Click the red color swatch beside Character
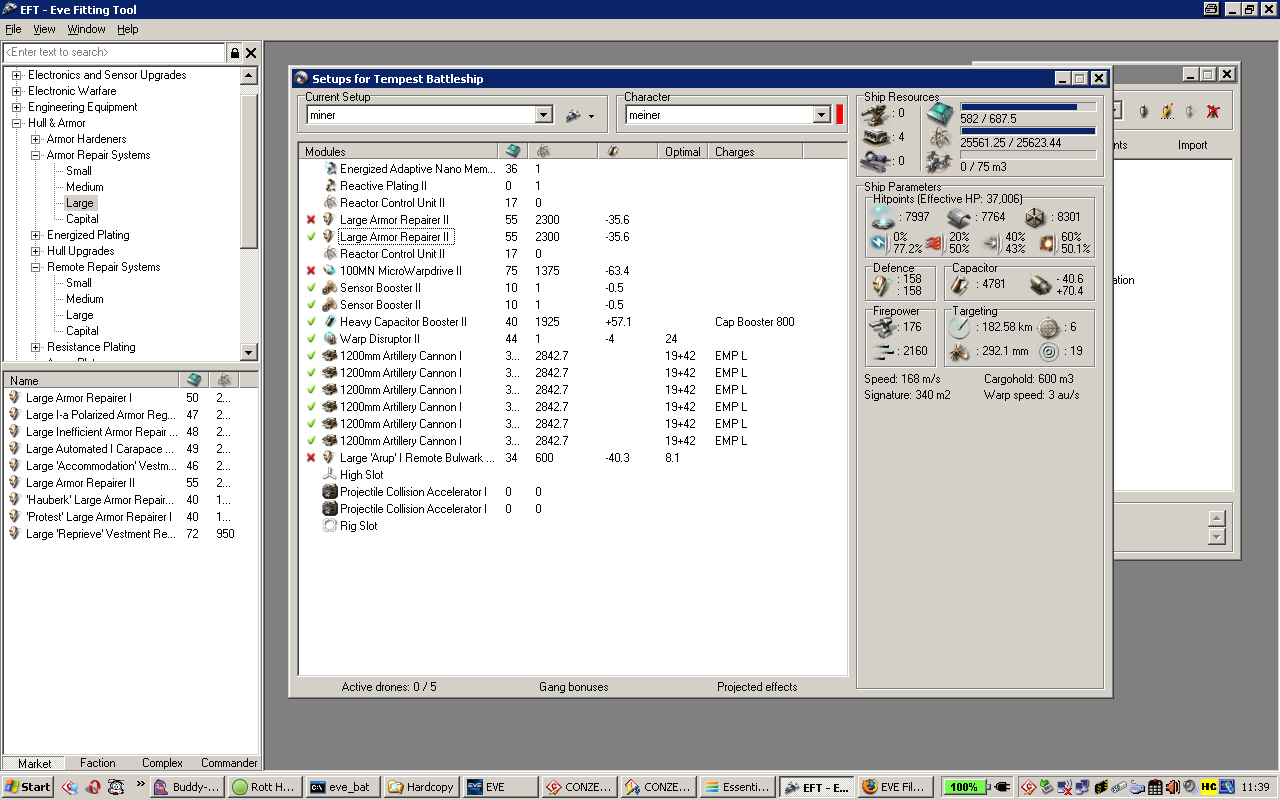 (x=840, y=115)
